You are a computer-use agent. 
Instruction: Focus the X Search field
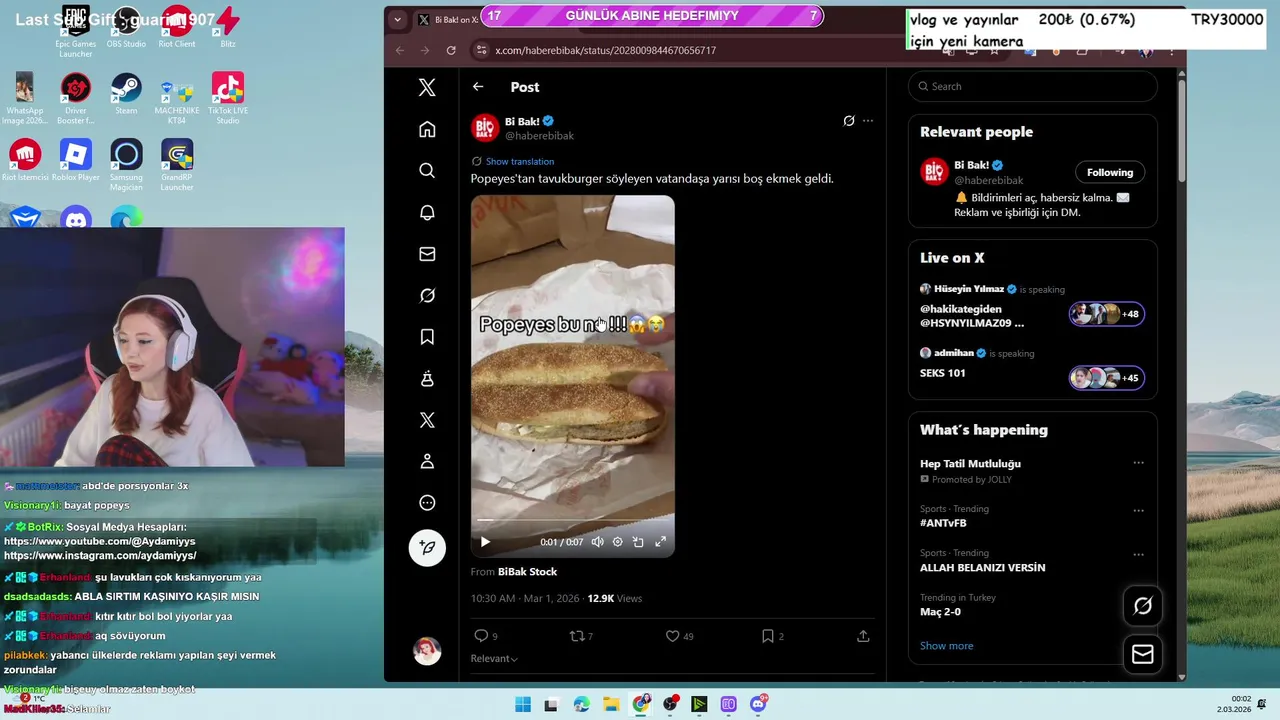tap(1033, 87)
